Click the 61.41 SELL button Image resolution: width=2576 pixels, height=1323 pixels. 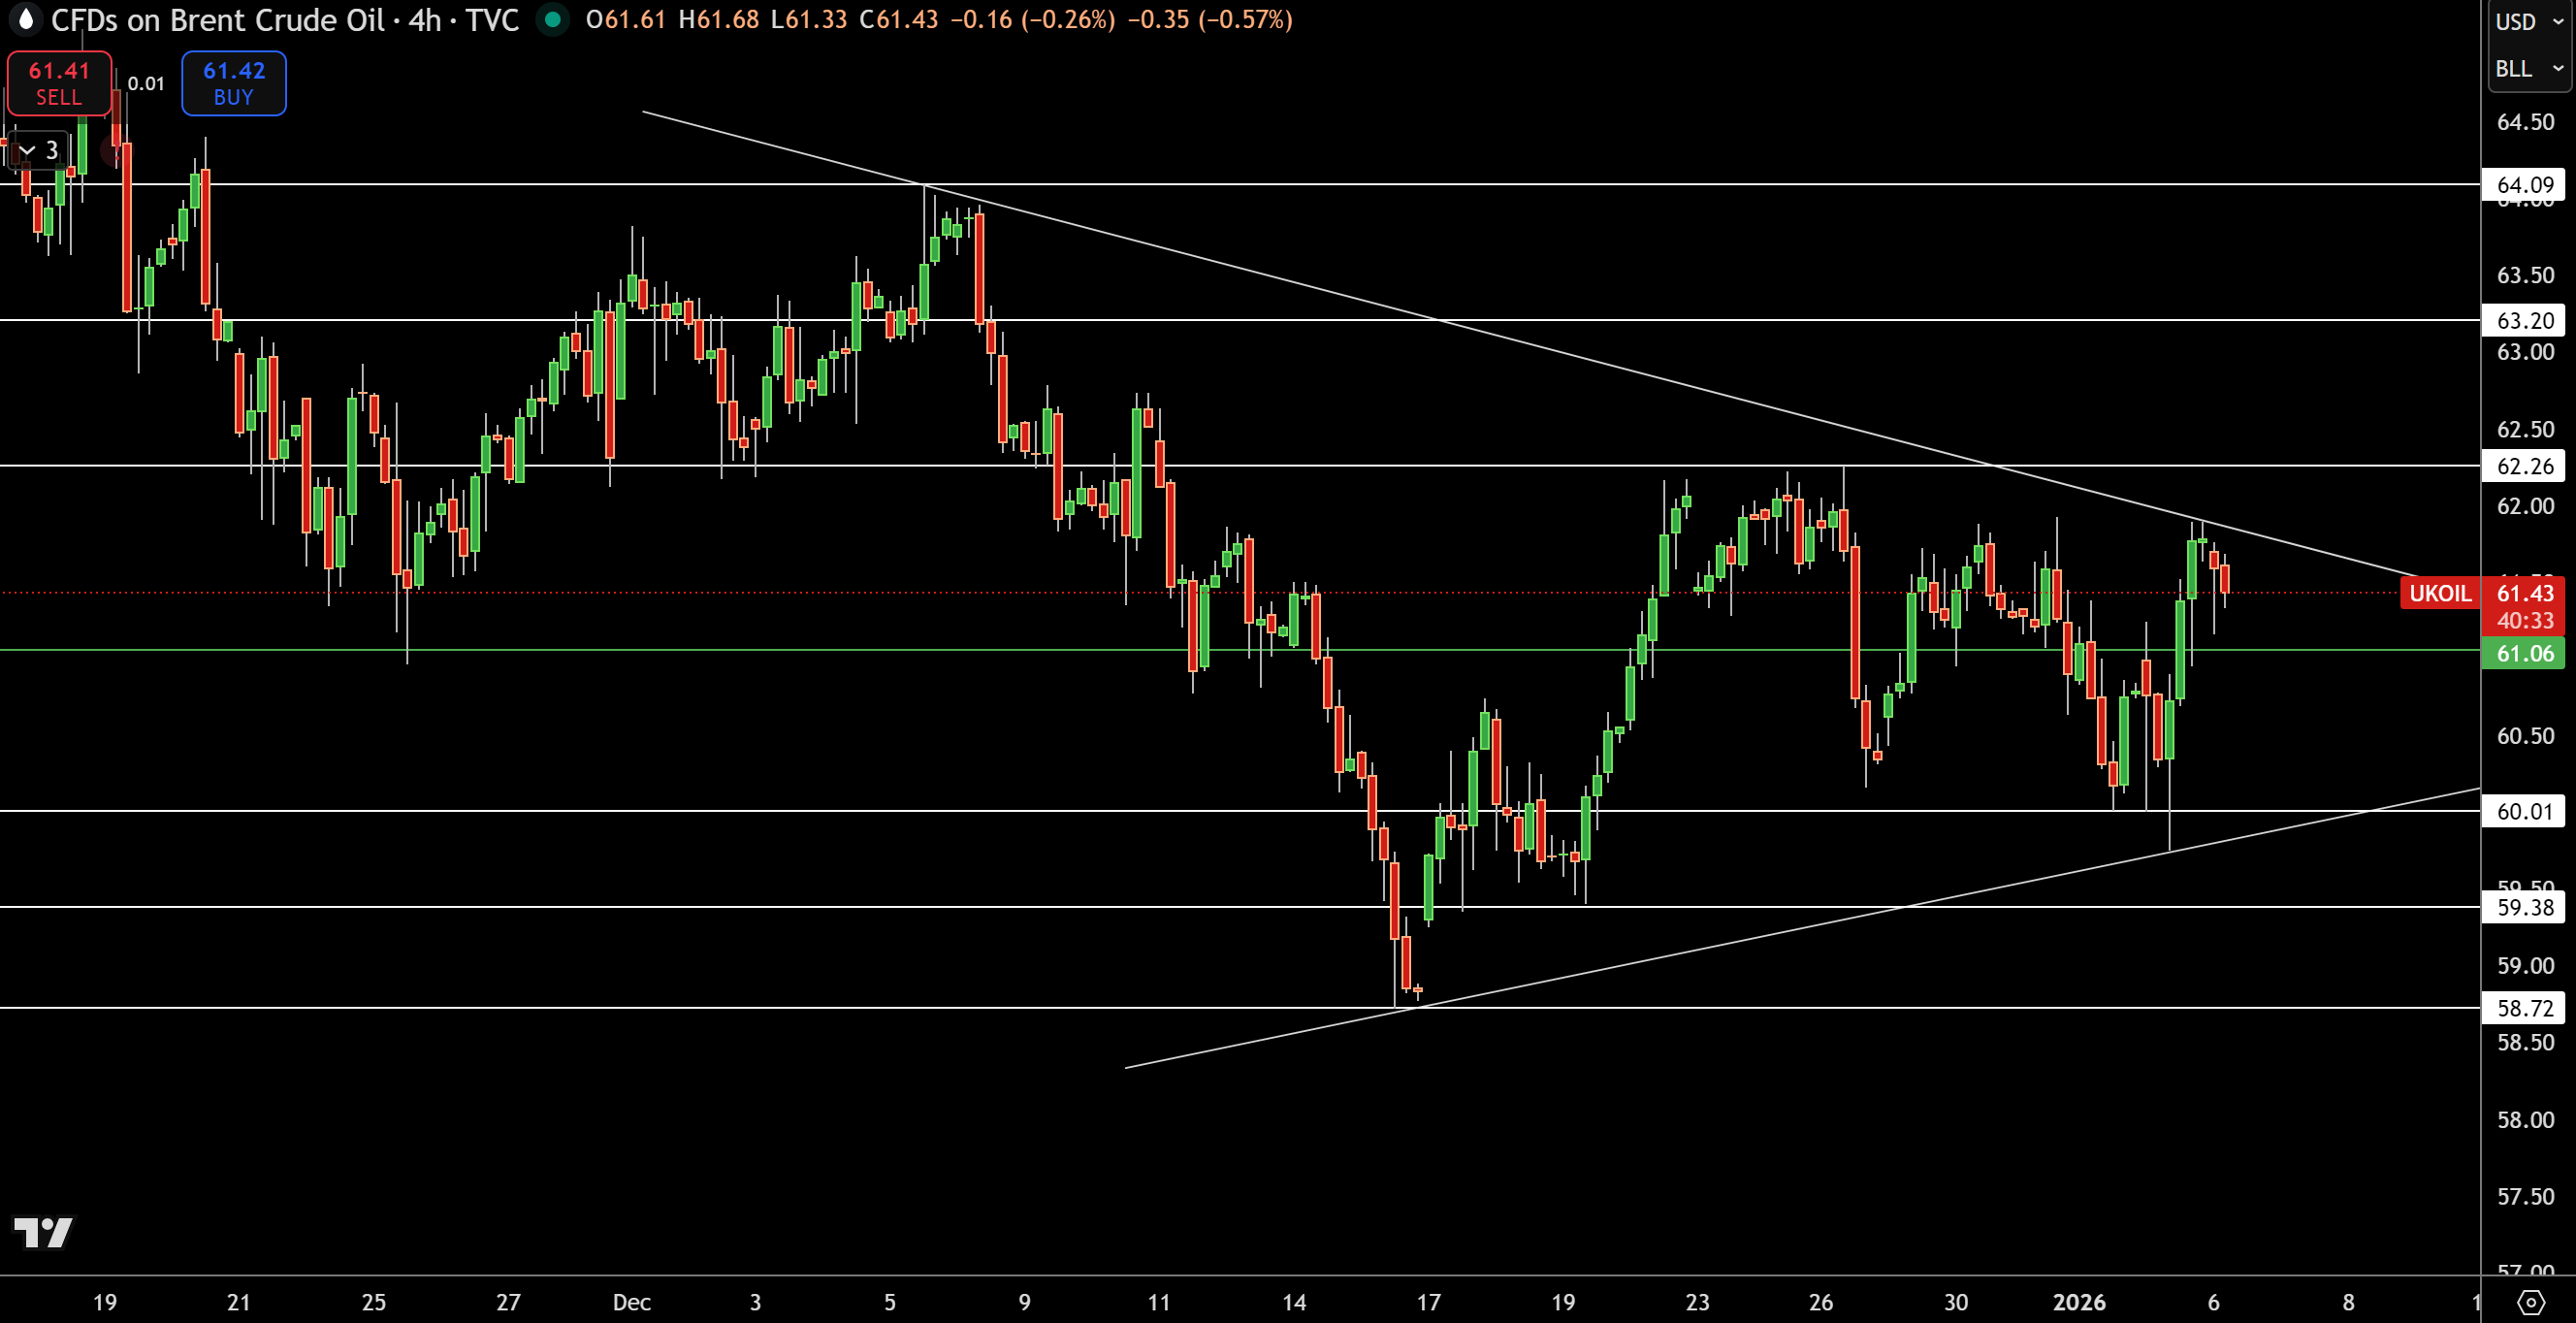[59, 83]
